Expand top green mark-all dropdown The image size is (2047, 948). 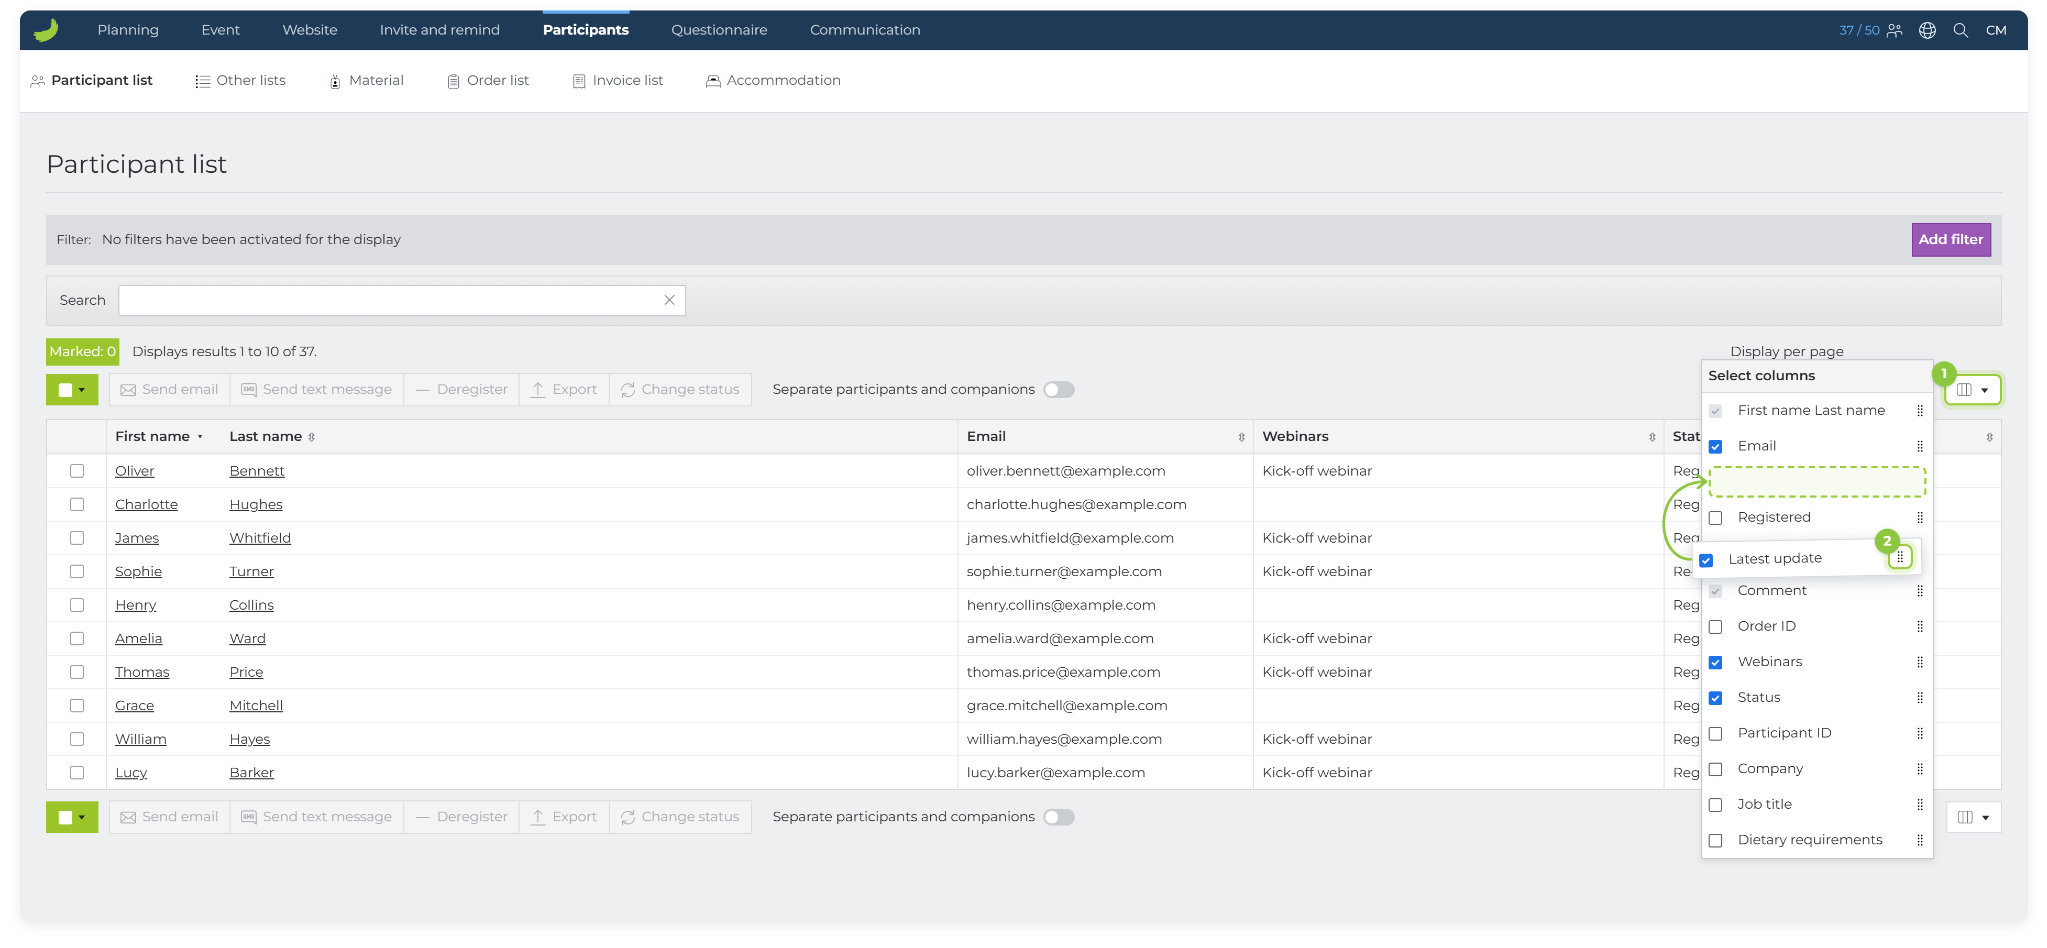72,390
